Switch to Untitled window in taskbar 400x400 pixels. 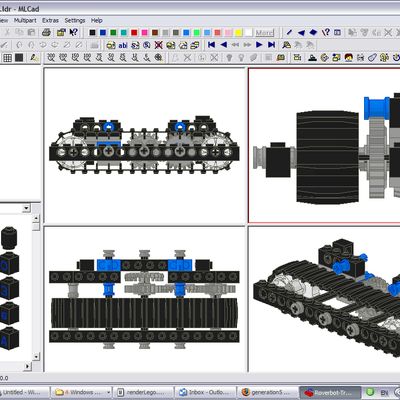(24, 392)
